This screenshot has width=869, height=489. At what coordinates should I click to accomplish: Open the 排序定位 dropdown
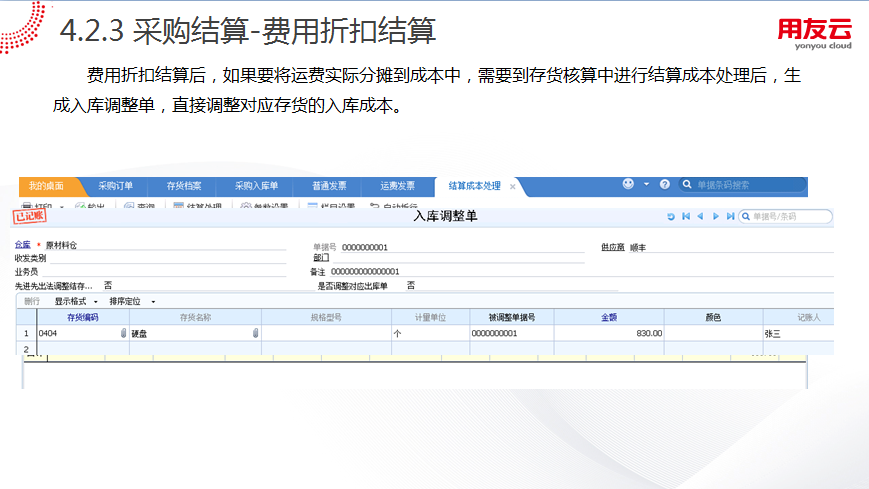(129, 301)
